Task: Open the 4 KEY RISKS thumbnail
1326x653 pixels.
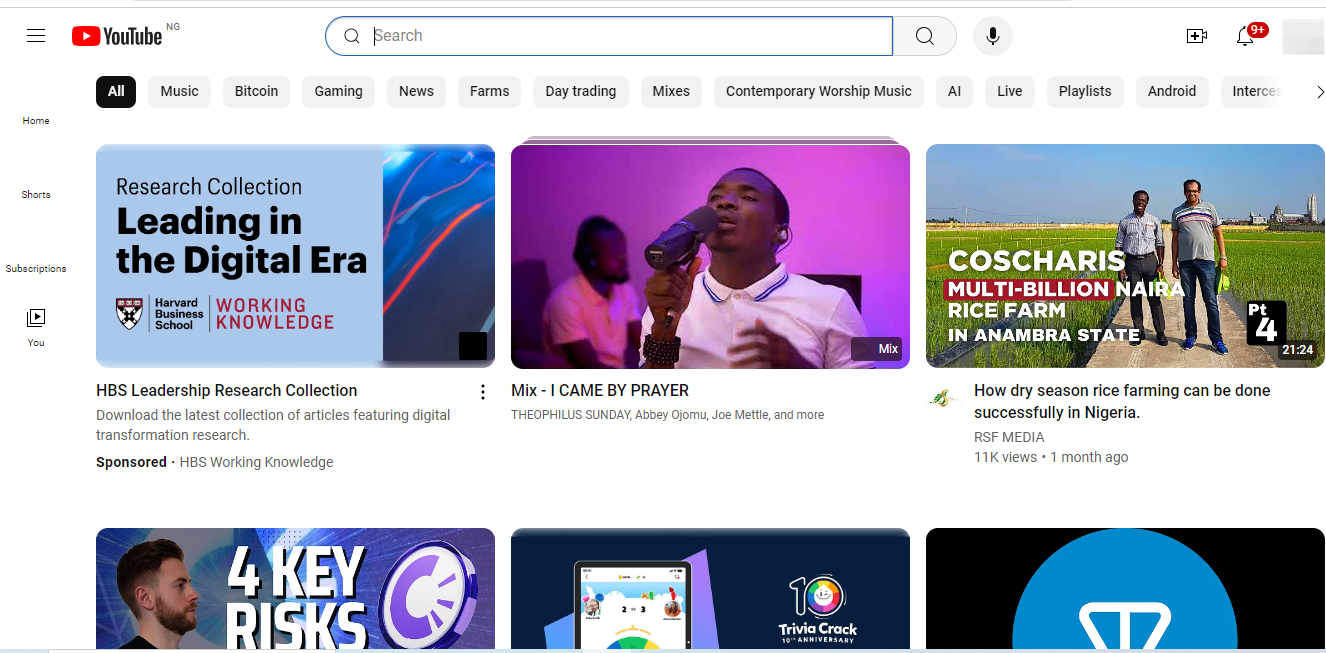Action: (295, 589)
